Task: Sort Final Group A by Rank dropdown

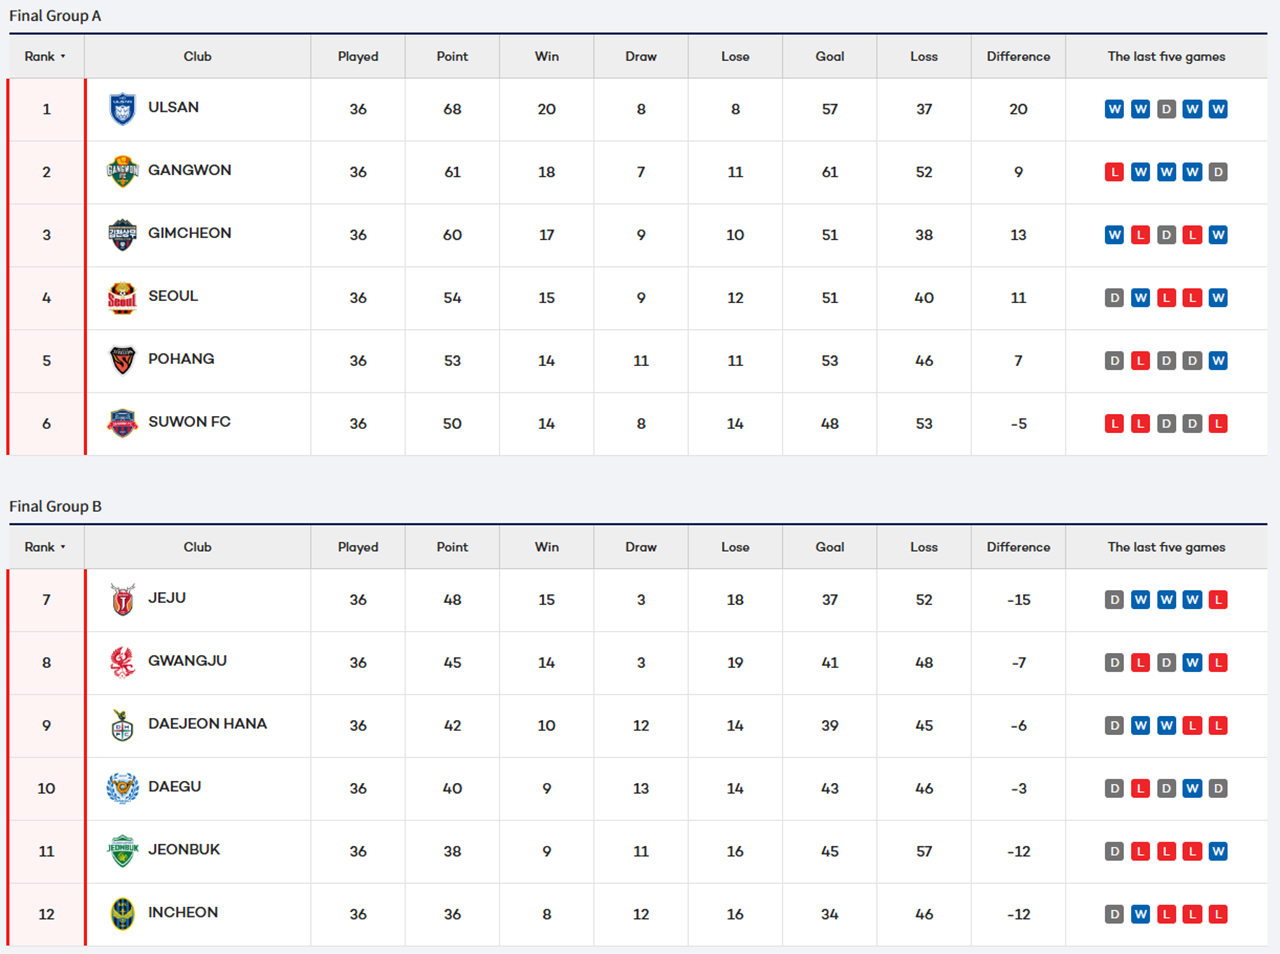Action: (x=45, y=57)
